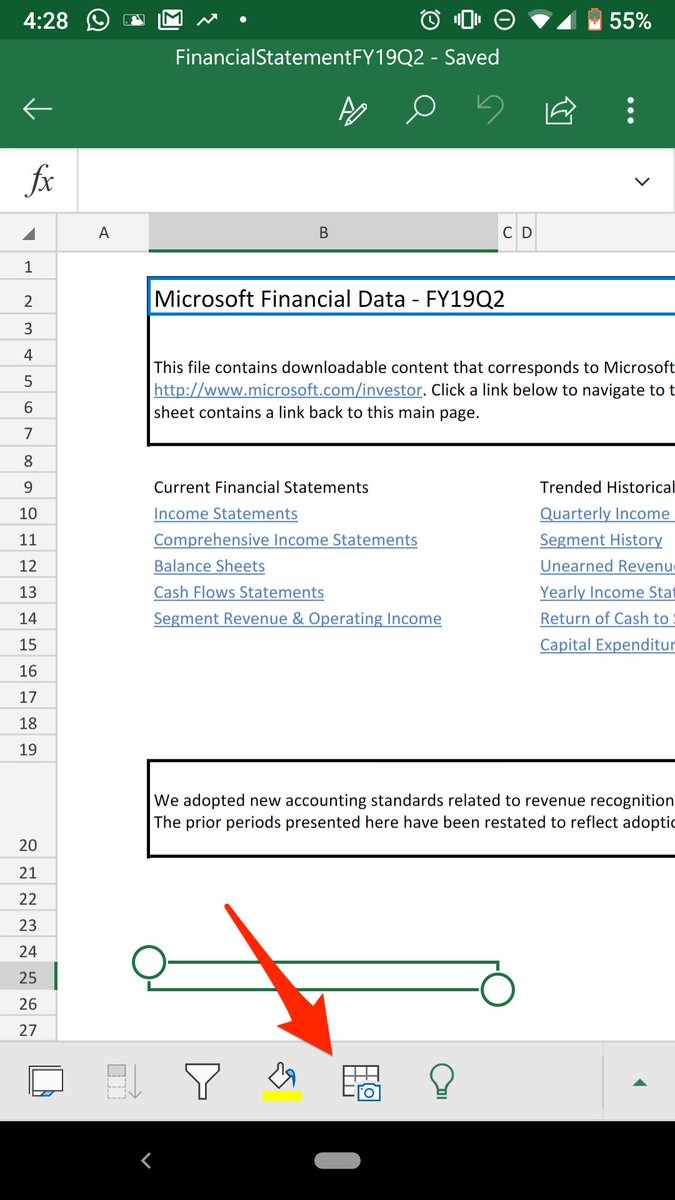Tap the insert data from picture icon
The width and height of the screenshot is (675, 1200).
[361, 1083]
